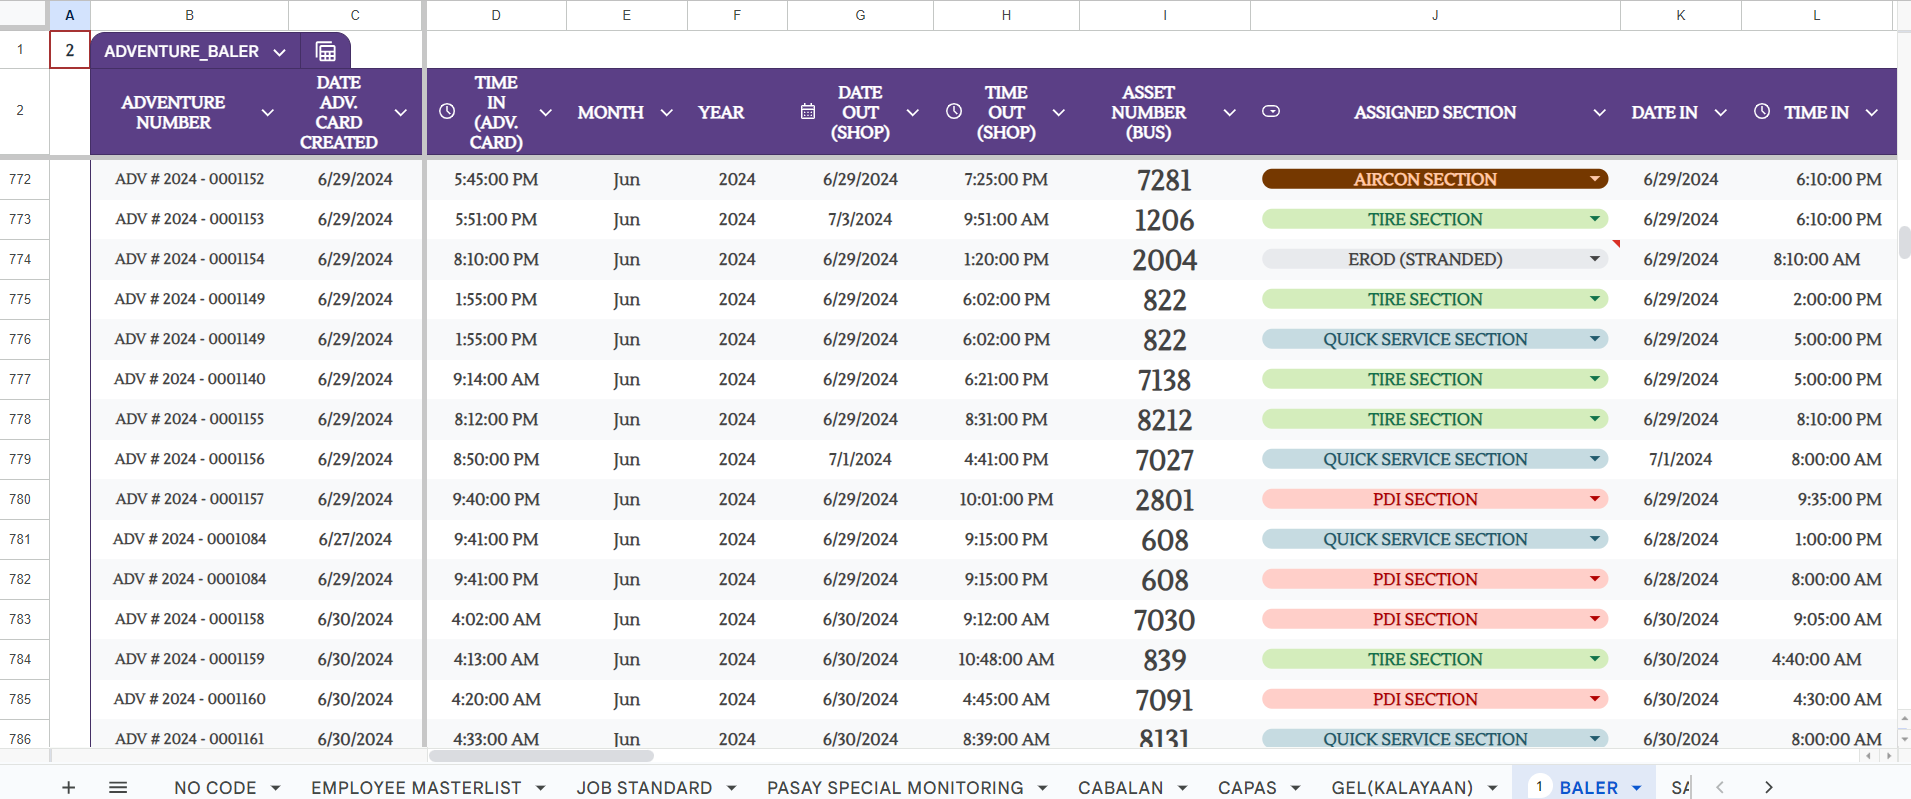Screen dimensions: 1911x799
Task: Expand ADVENTURE_BALER table name menu
Action: (279, 52)
